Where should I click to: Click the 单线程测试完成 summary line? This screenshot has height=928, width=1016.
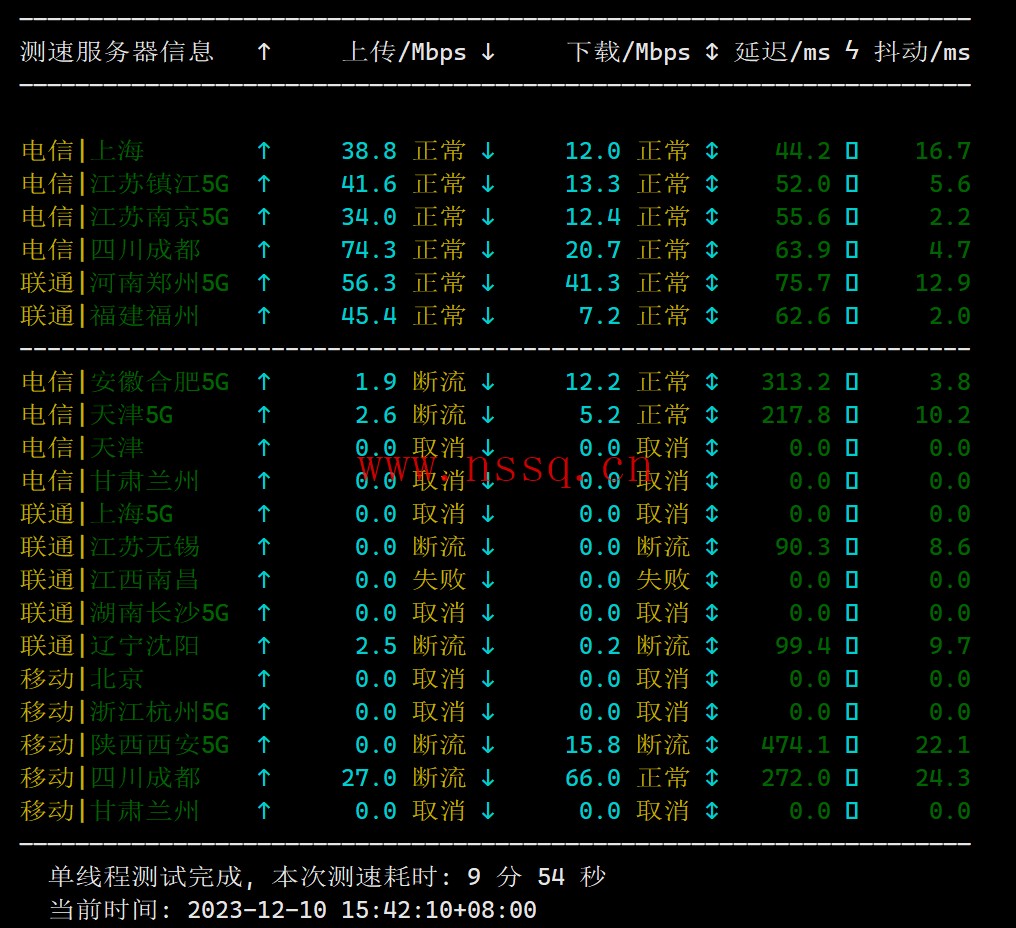pyautogui.click(x=327, y=877)
